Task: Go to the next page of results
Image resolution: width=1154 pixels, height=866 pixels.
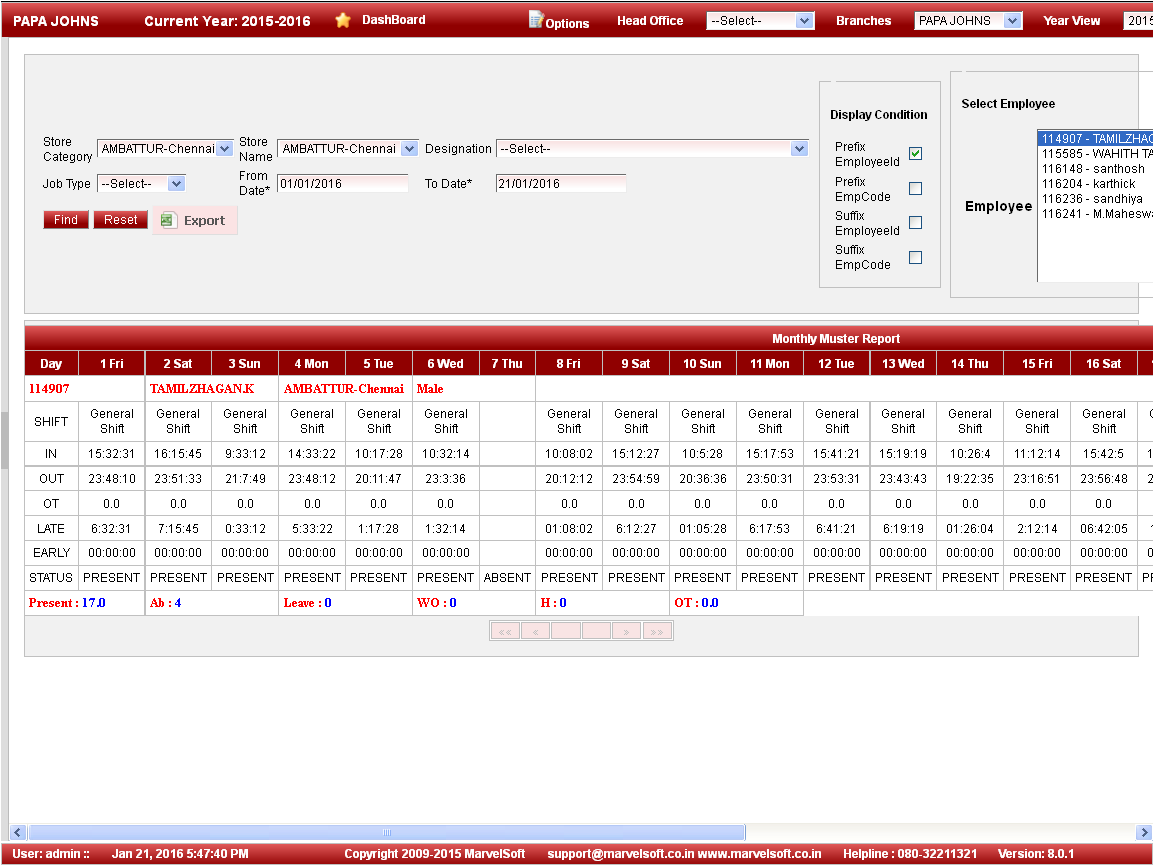Action: (627, 631)
